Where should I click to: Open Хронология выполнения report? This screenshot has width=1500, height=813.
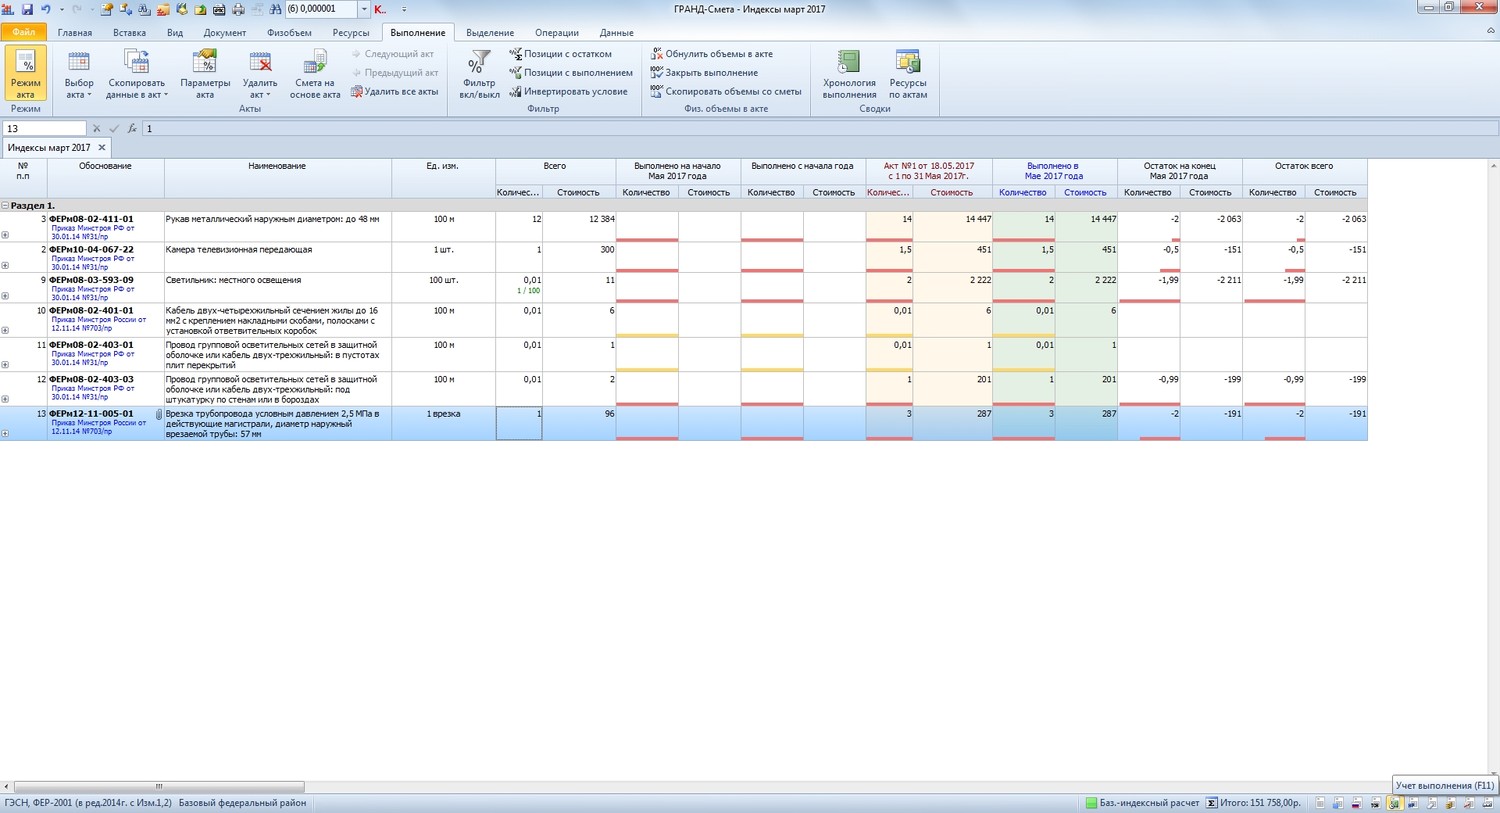pos(849,76)
